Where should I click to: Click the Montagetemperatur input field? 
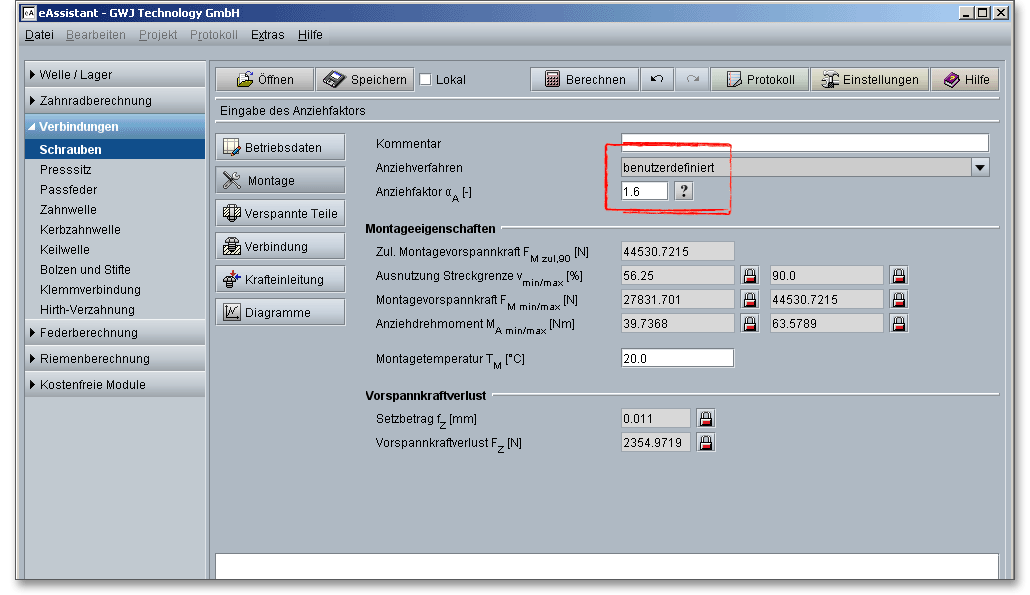[677, 358]
